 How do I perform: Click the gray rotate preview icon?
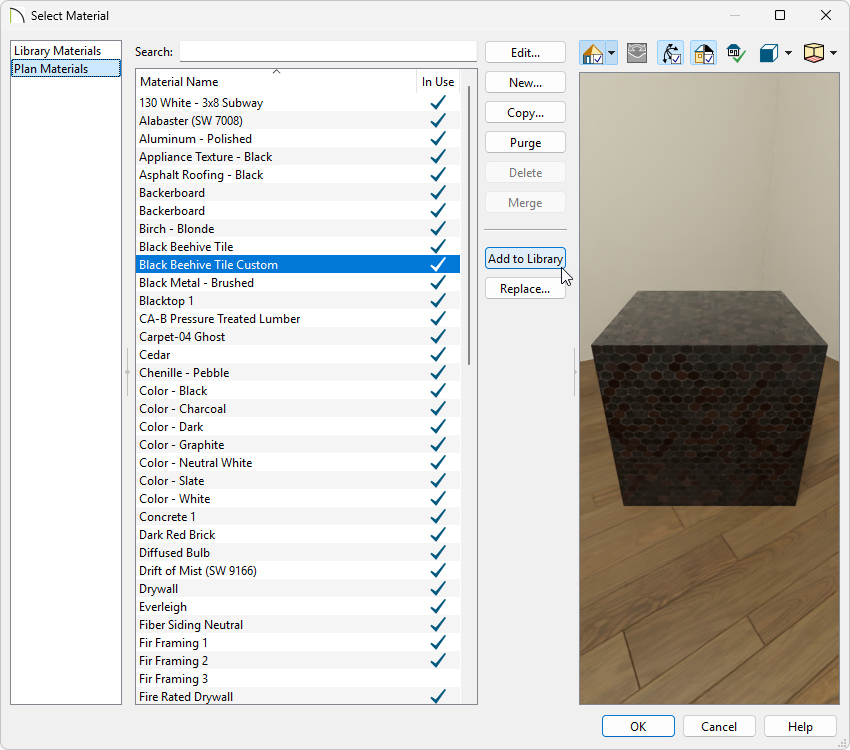(637, 53)
